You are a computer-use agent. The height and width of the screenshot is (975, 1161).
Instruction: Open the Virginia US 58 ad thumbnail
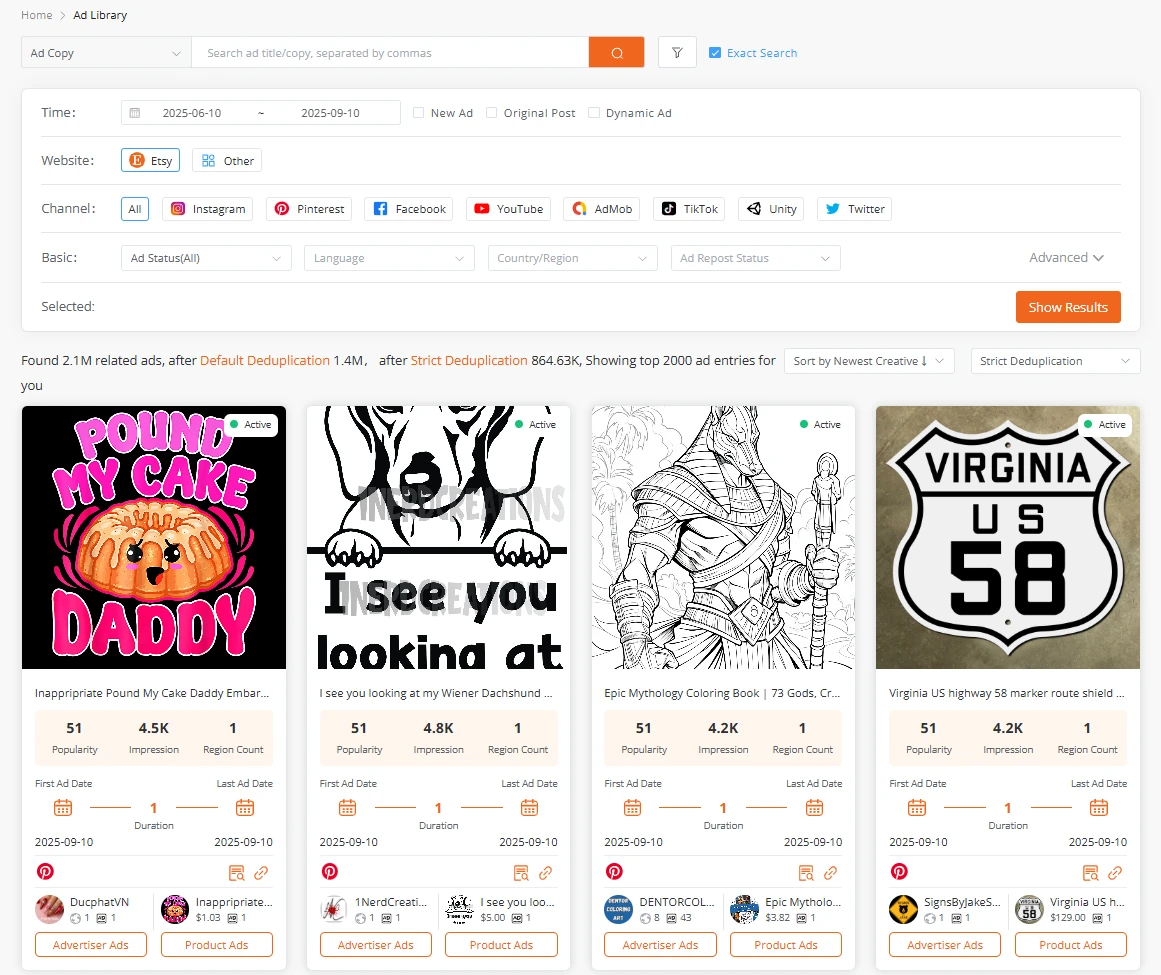pos(1007,537)
